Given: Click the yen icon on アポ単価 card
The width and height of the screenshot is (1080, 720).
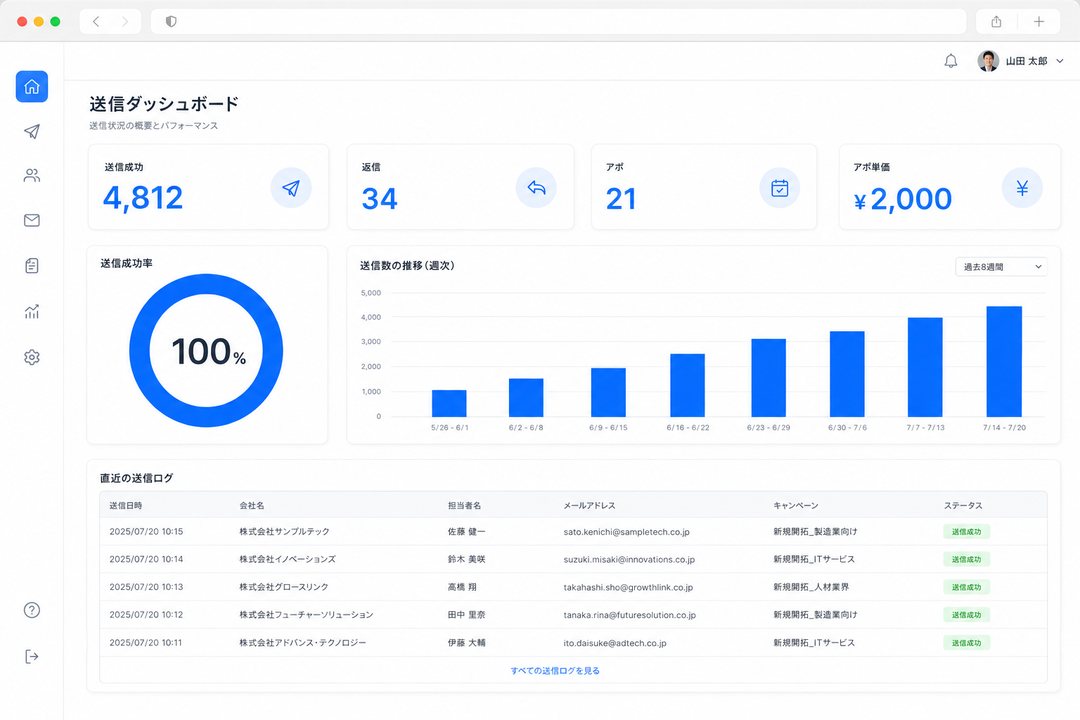Looking at the screenshot, I should pos(1022,188).
